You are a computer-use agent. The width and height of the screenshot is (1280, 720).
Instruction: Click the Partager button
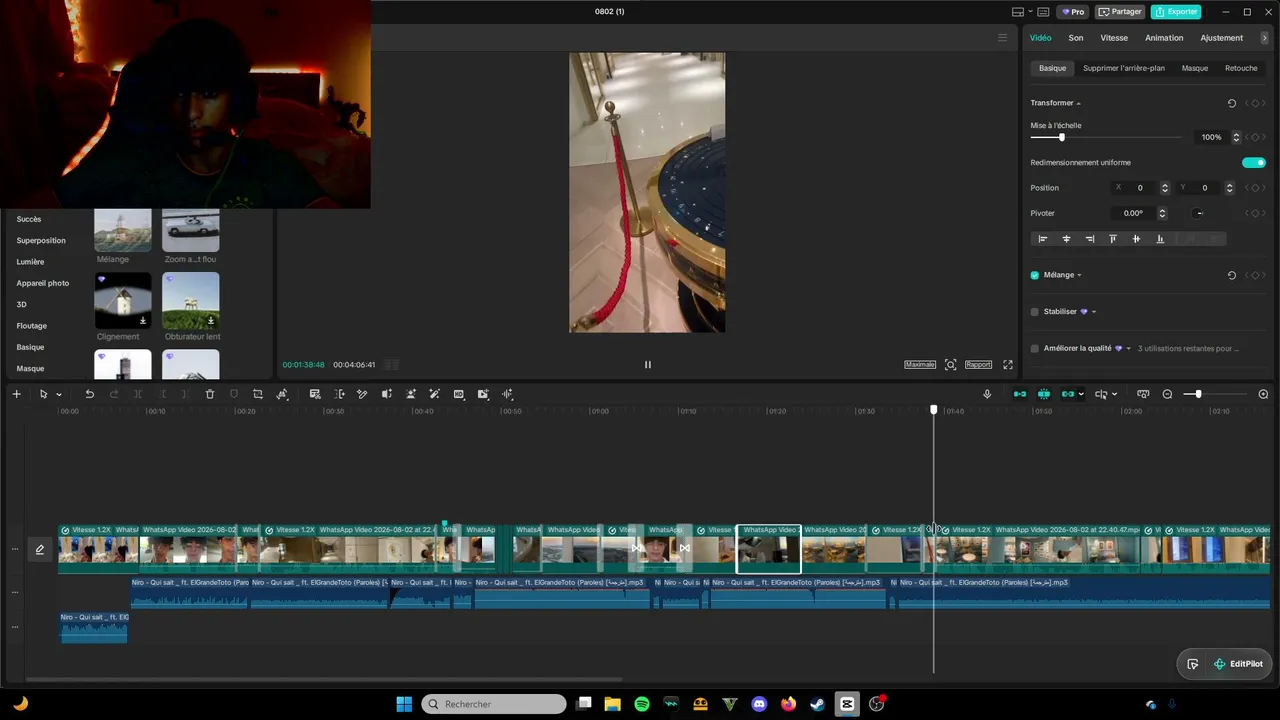[1120, 12]
